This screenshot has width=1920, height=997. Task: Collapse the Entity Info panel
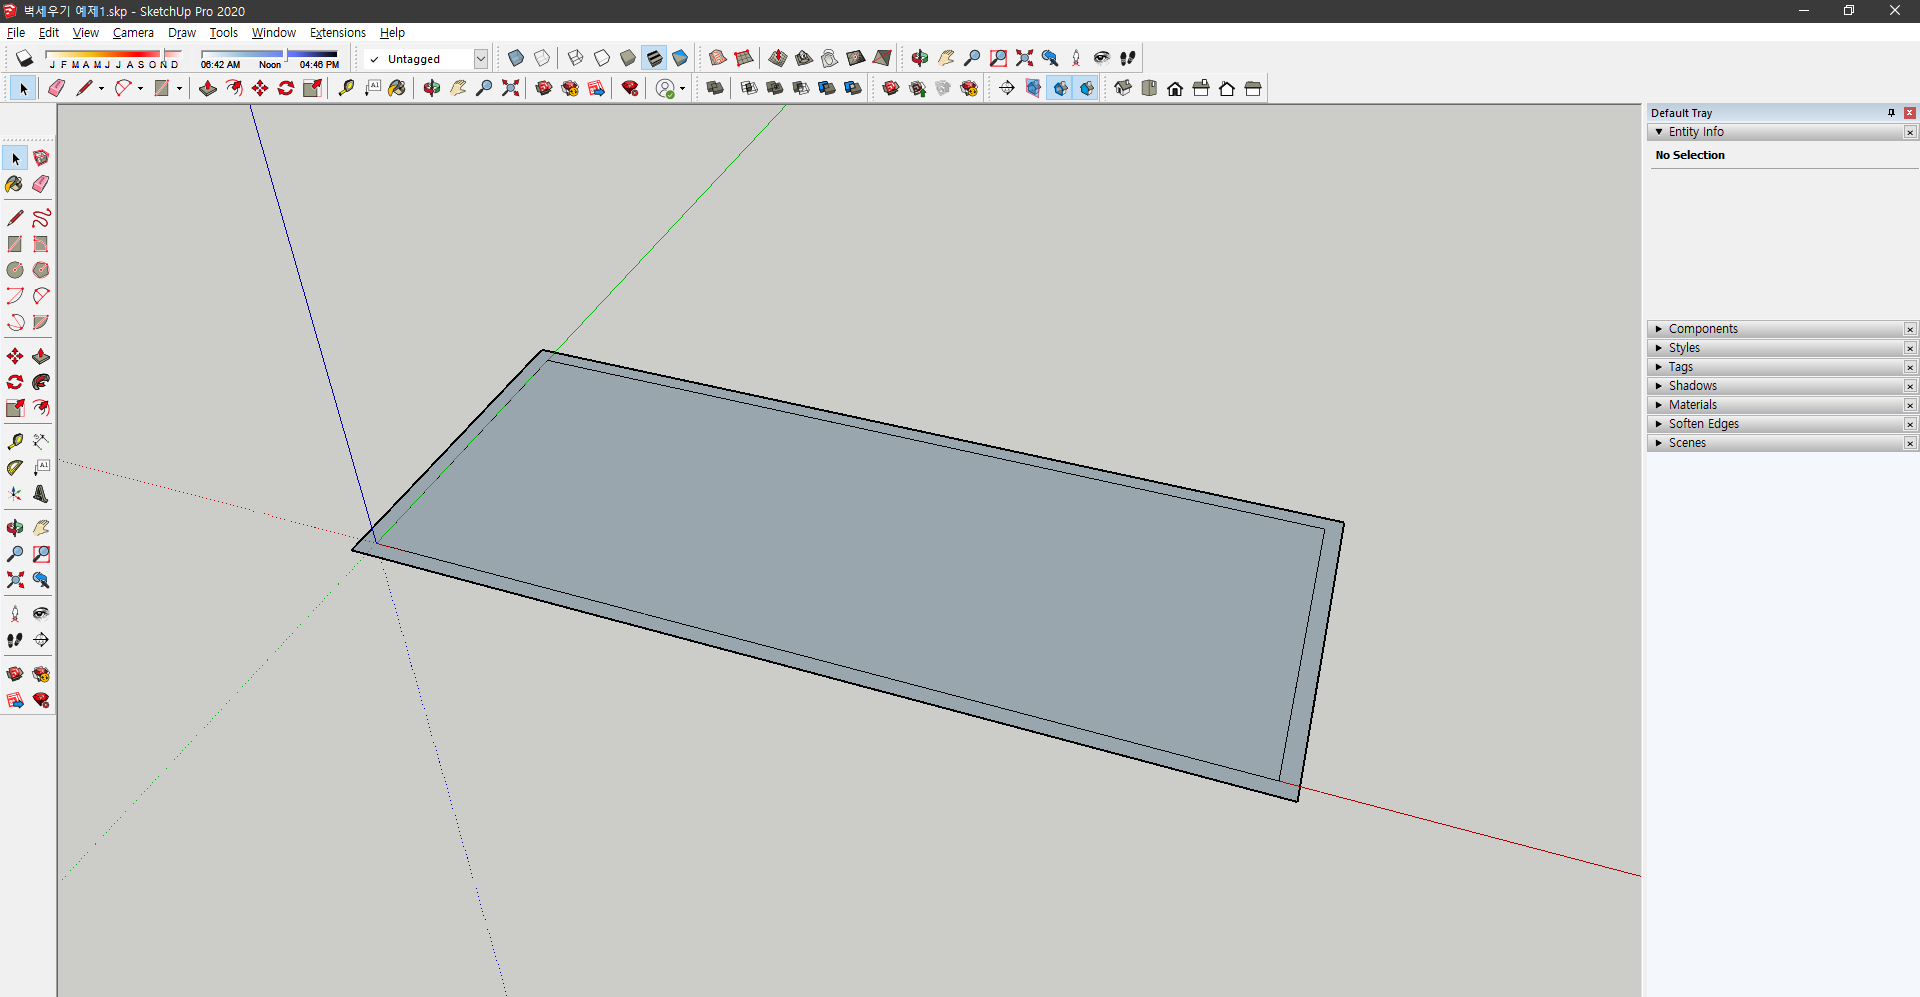[1659, 132]
